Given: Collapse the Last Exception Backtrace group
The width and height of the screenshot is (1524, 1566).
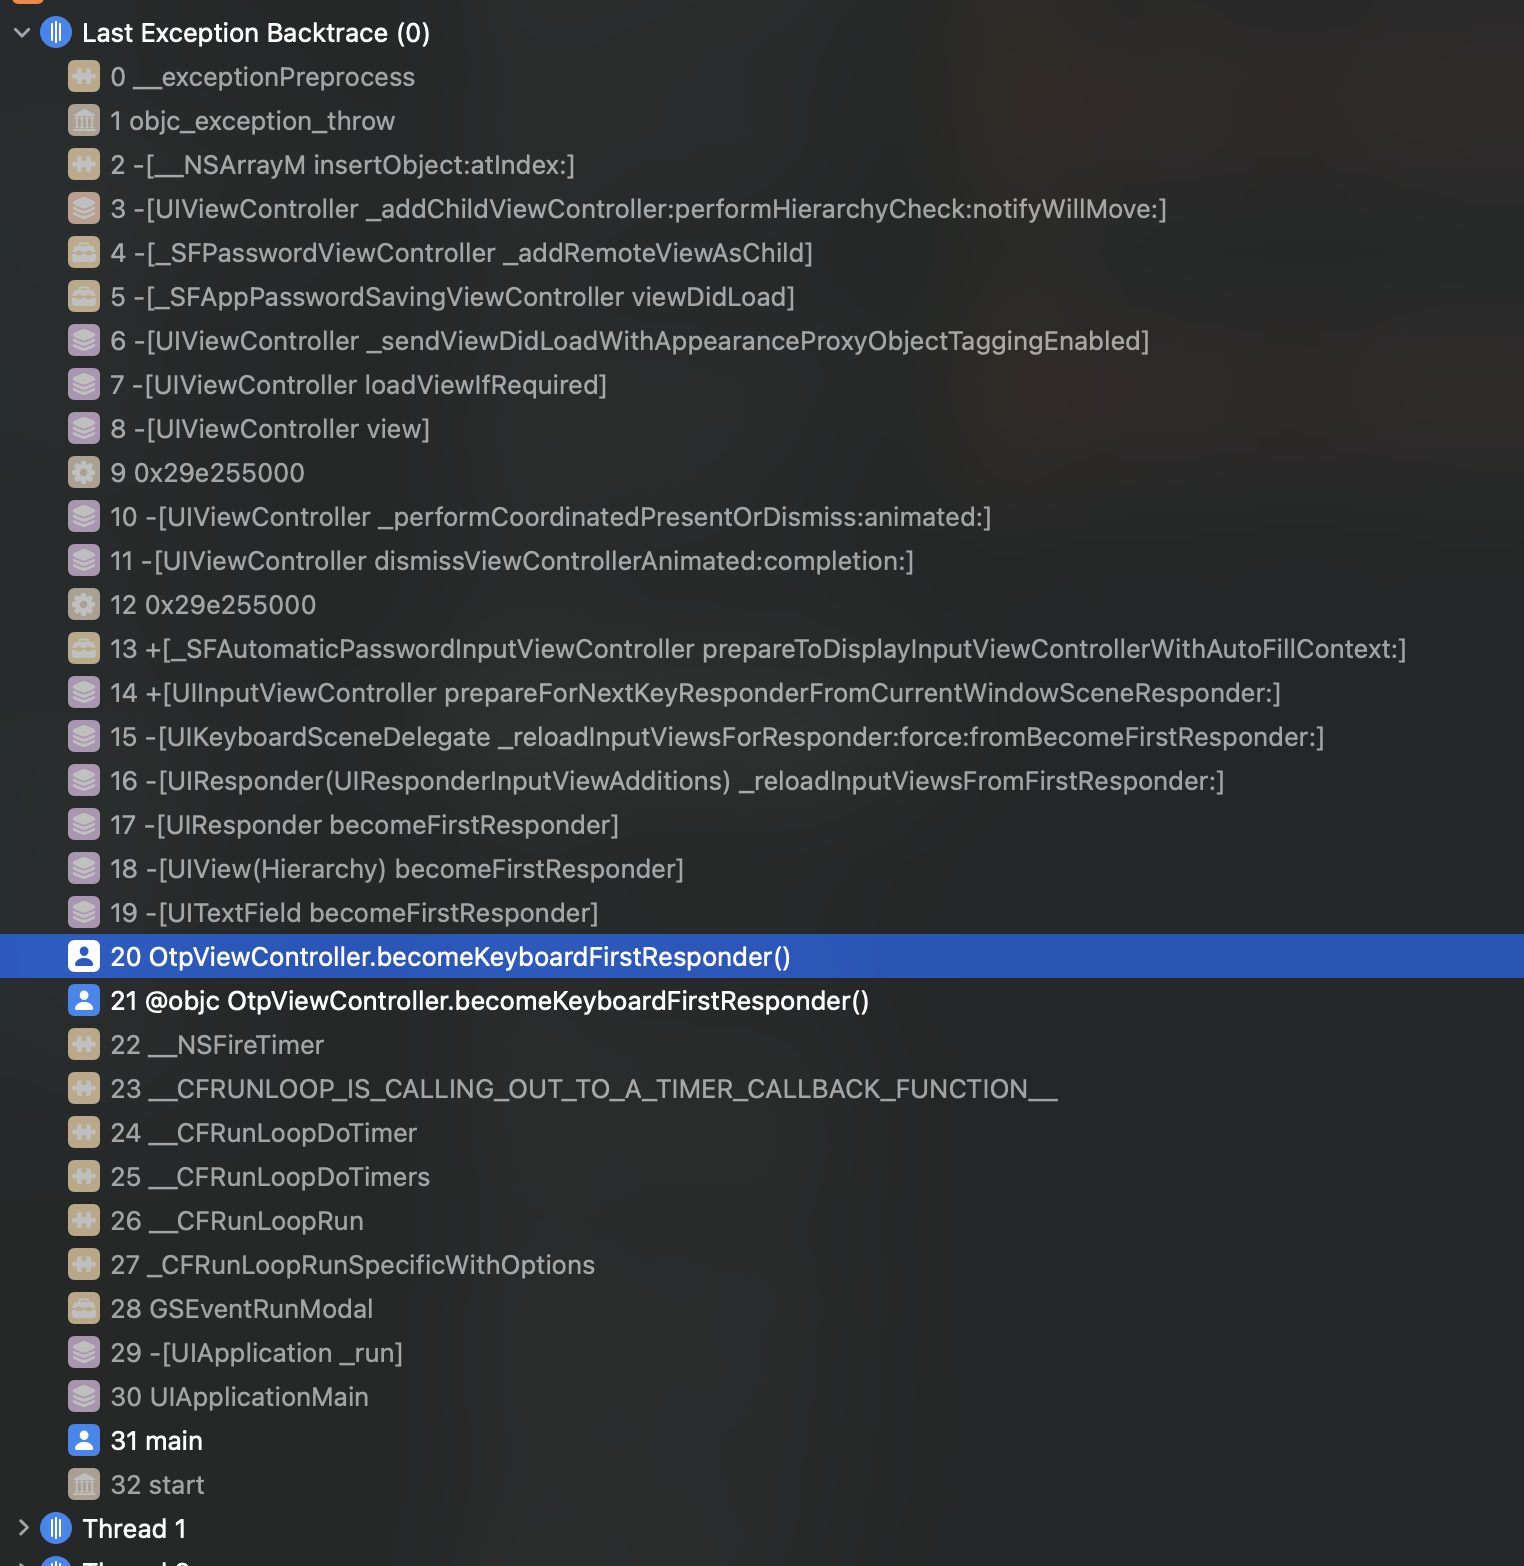Looking at the screenshot, I should [x=22, y=33].
